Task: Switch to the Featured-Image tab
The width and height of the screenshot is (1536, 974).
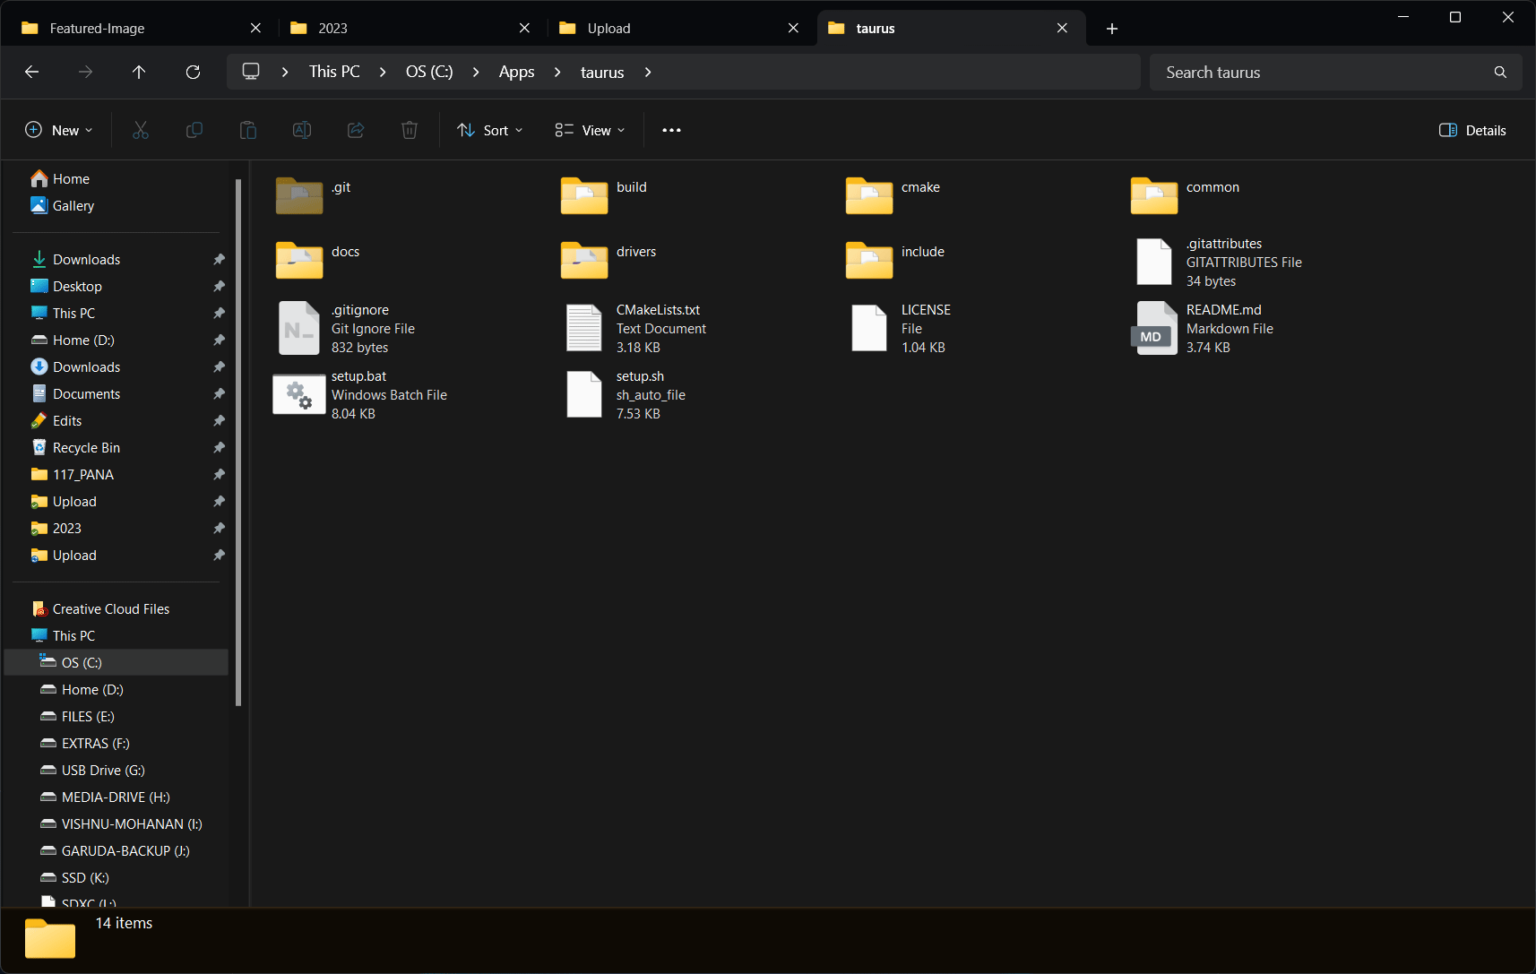Action: pyautogui.click(x=141, y=28)
